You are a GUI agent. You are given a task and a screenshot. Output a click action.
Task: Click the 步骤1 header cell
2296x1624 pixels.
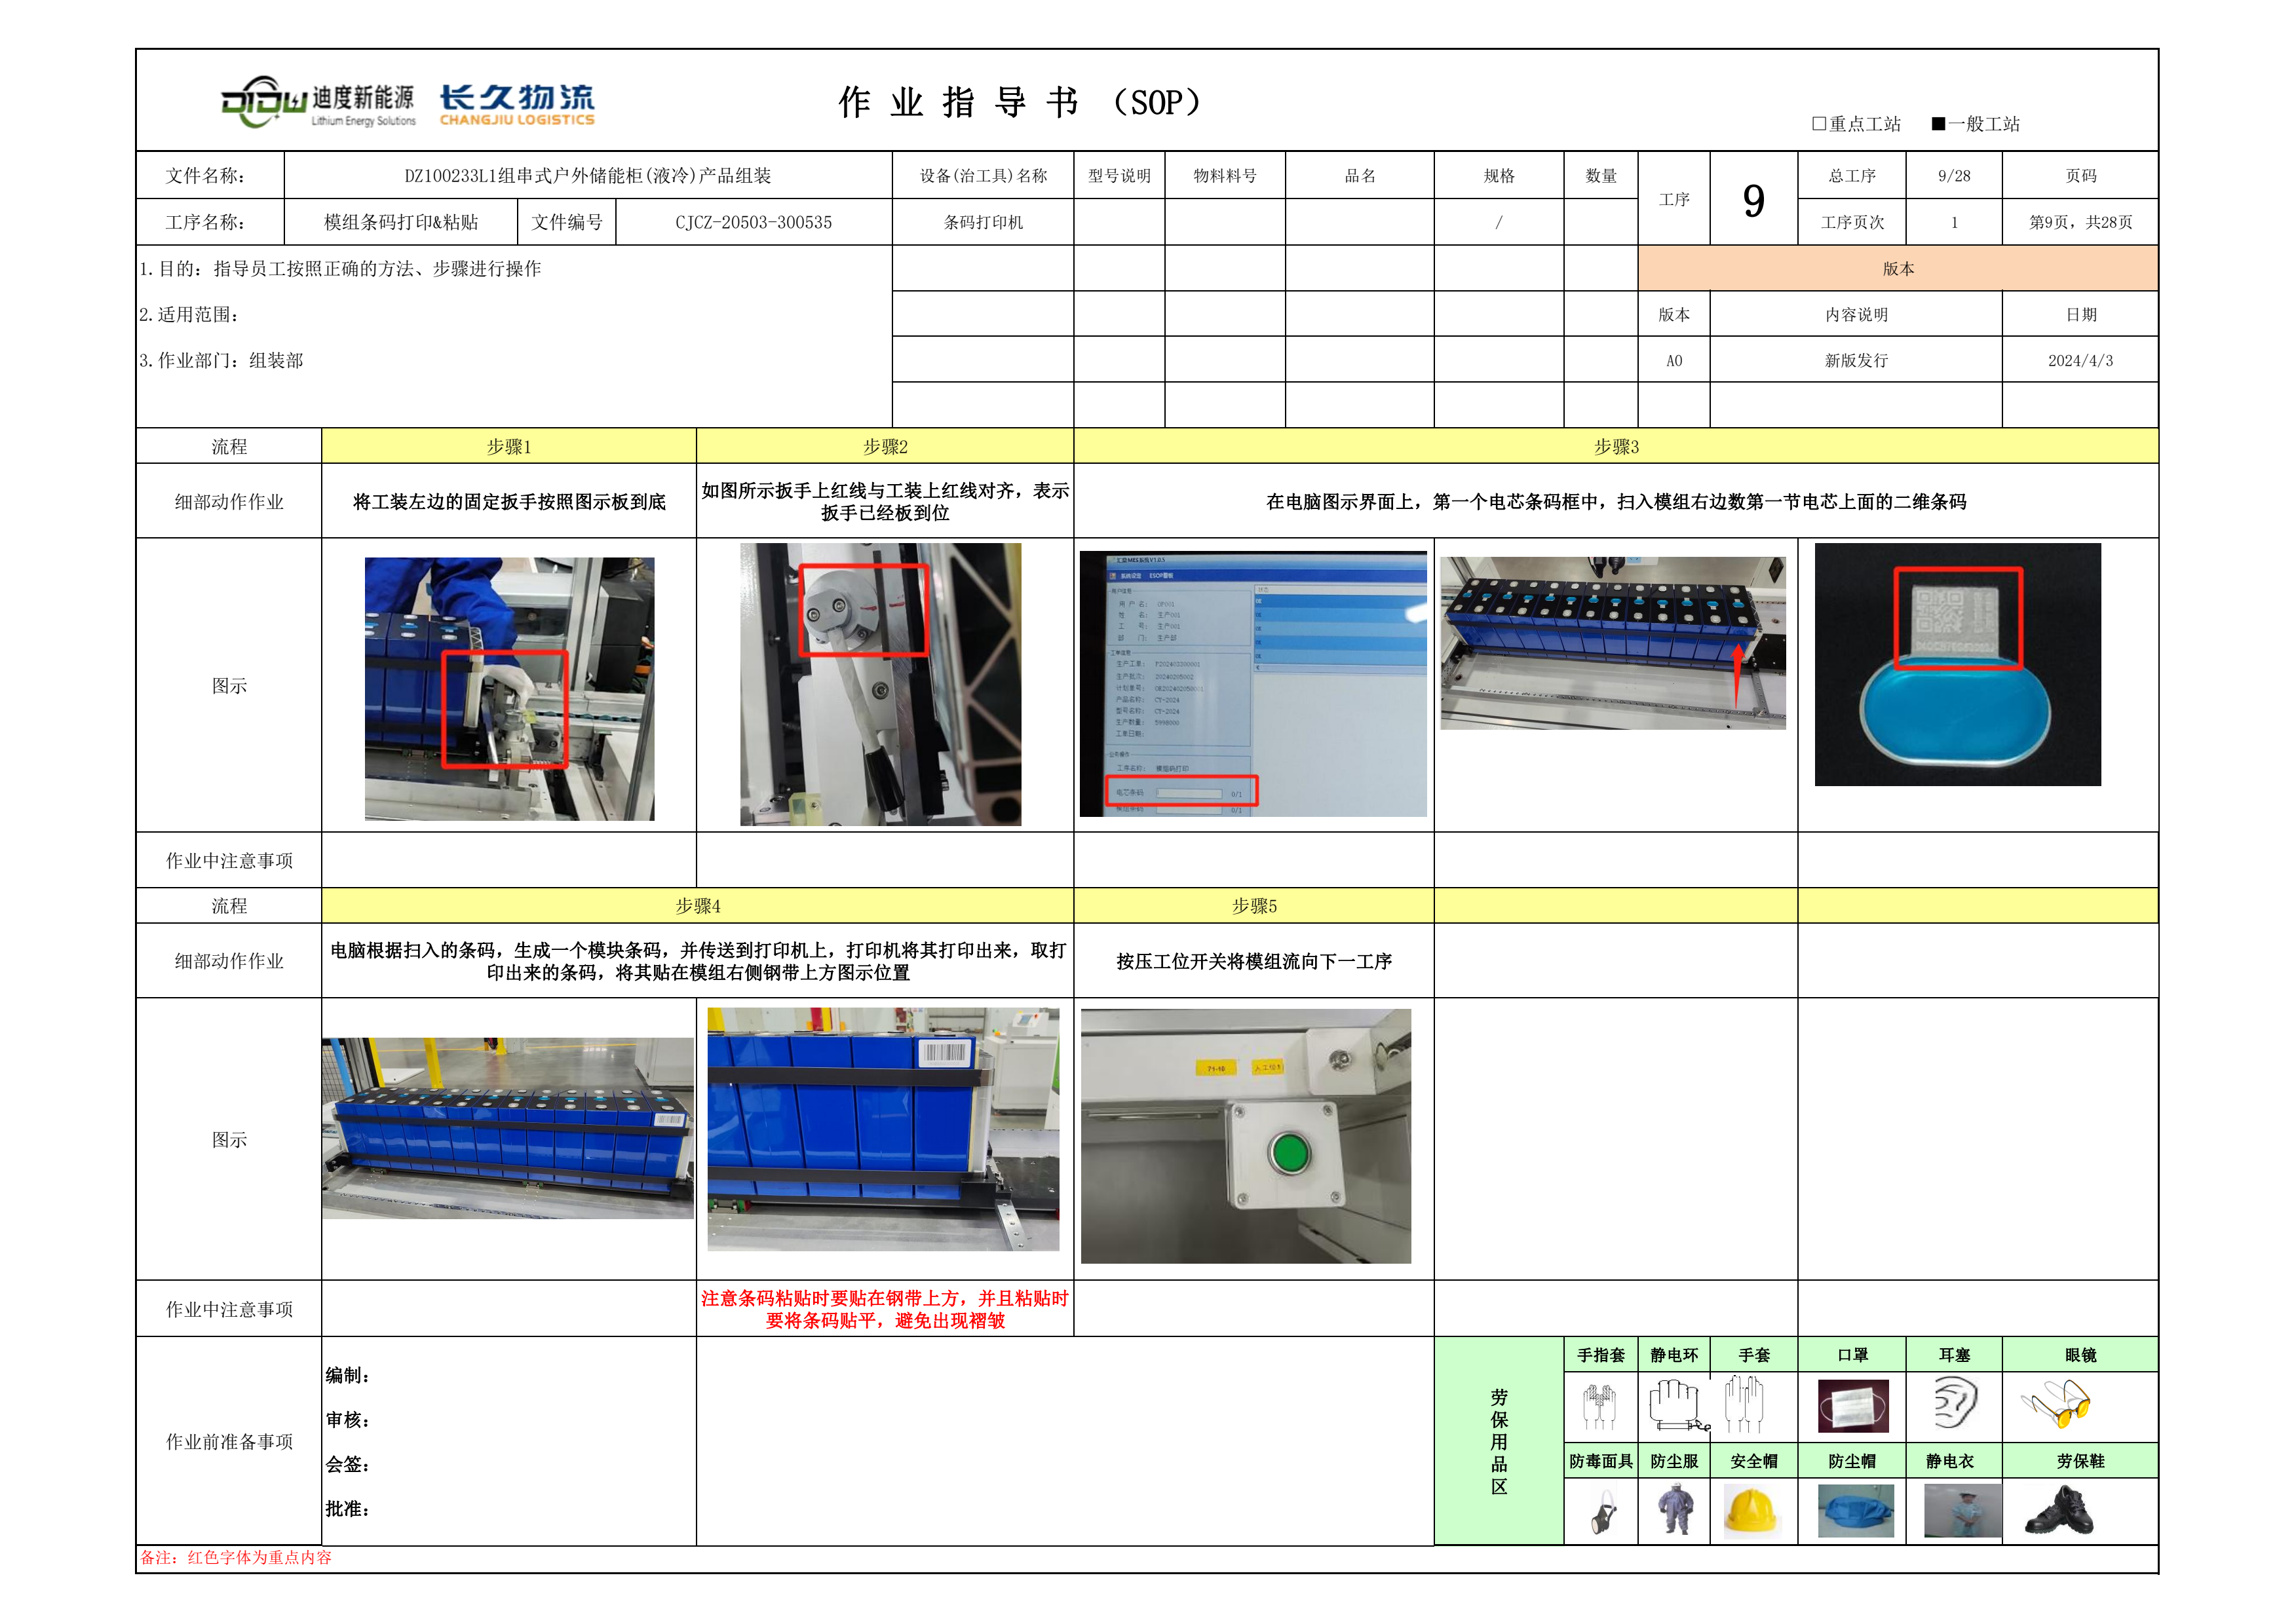(x=508, y=447)
